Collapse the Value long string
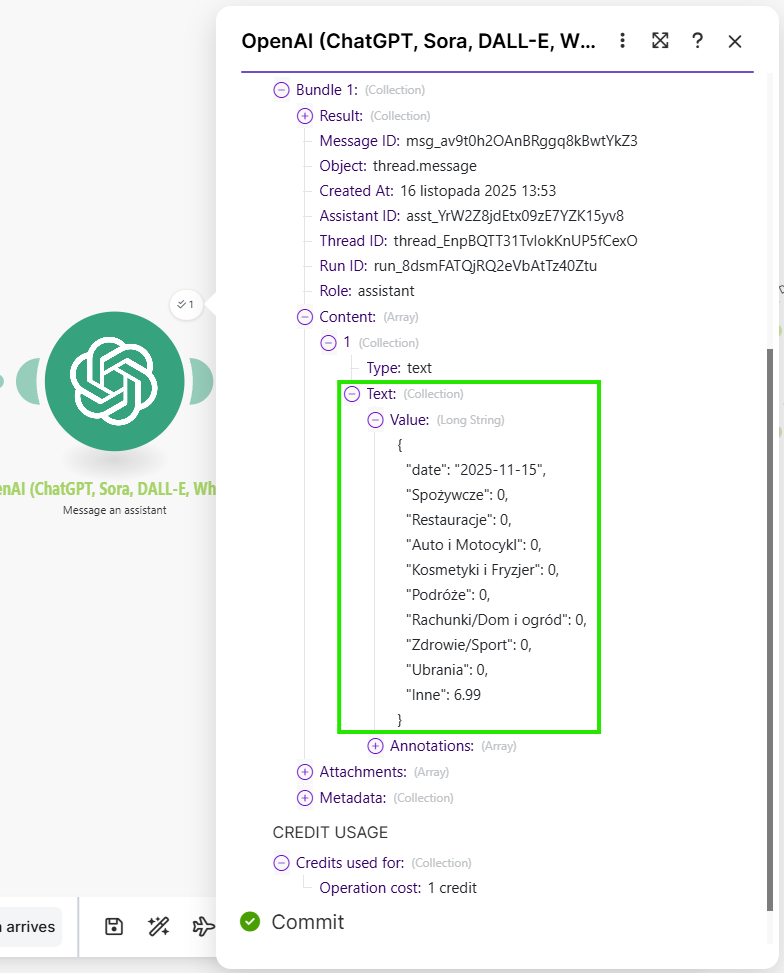The height and width of the screenshot is (973, 784). tap(376, 420)
